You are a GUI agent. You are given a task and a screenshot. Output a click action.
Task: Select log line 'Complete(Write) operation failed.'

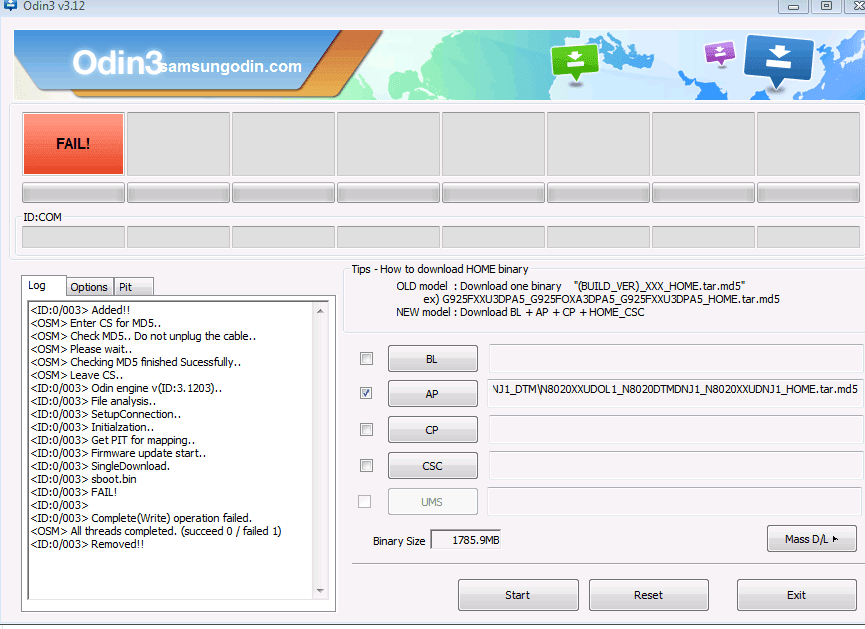(141, 518)
